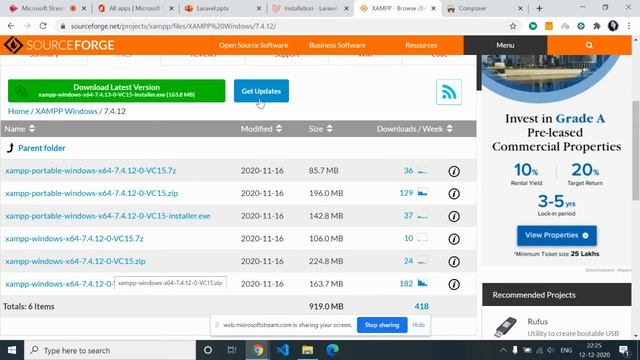Screen dimensions: 640x360
Task: Click the SourceForge search magnifier icon
Action: click(589, 45)
